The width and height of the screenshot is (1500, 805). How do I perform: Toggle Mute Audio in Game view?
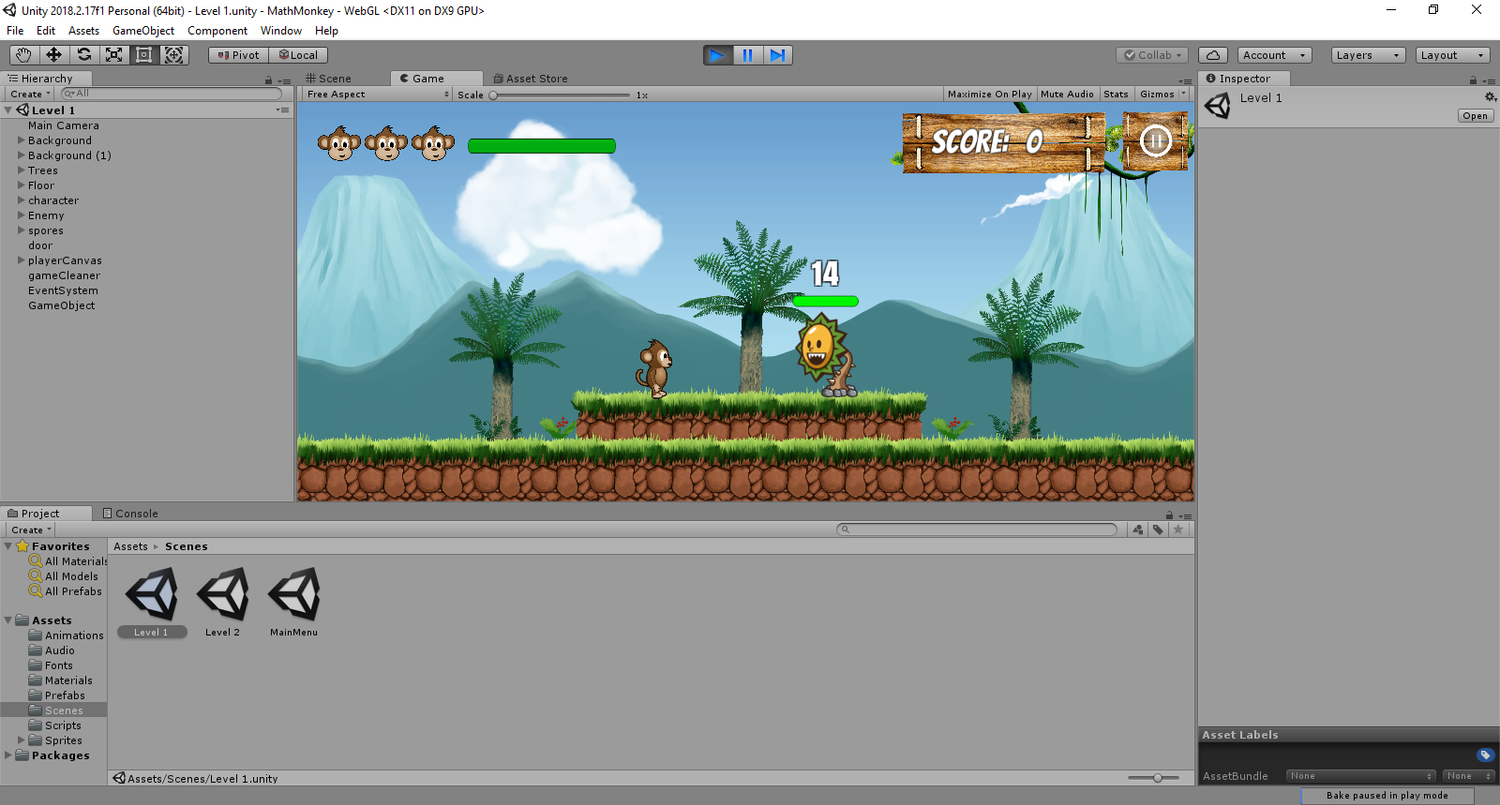[1067, 94]
